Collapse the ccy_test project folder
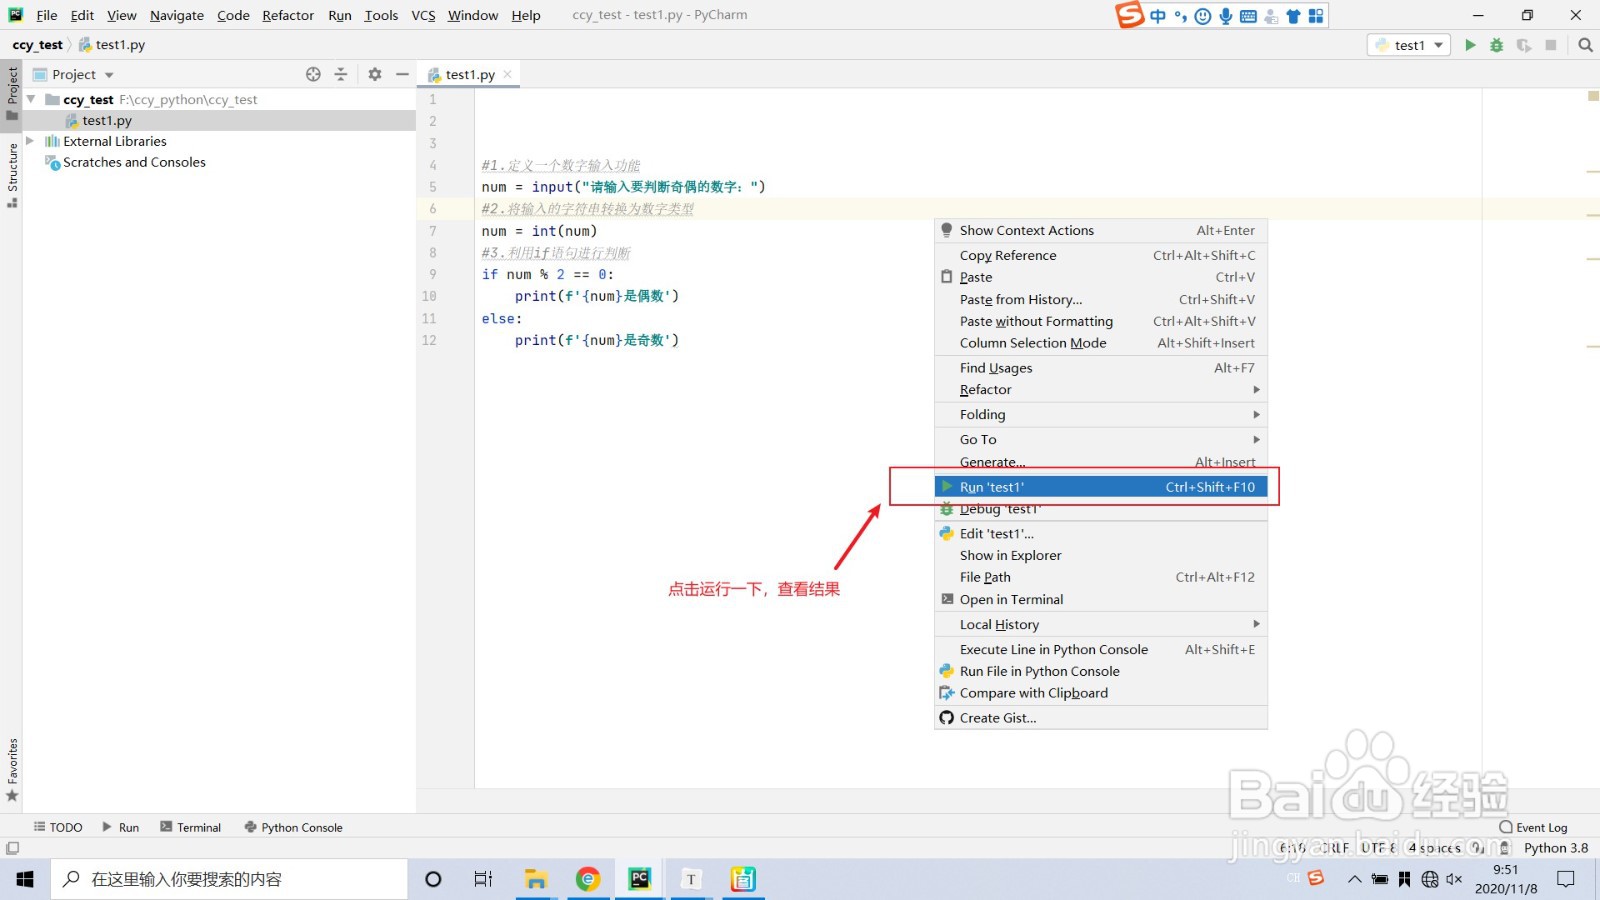Viewport: 1600px width, 900px height. coord(31,99)
